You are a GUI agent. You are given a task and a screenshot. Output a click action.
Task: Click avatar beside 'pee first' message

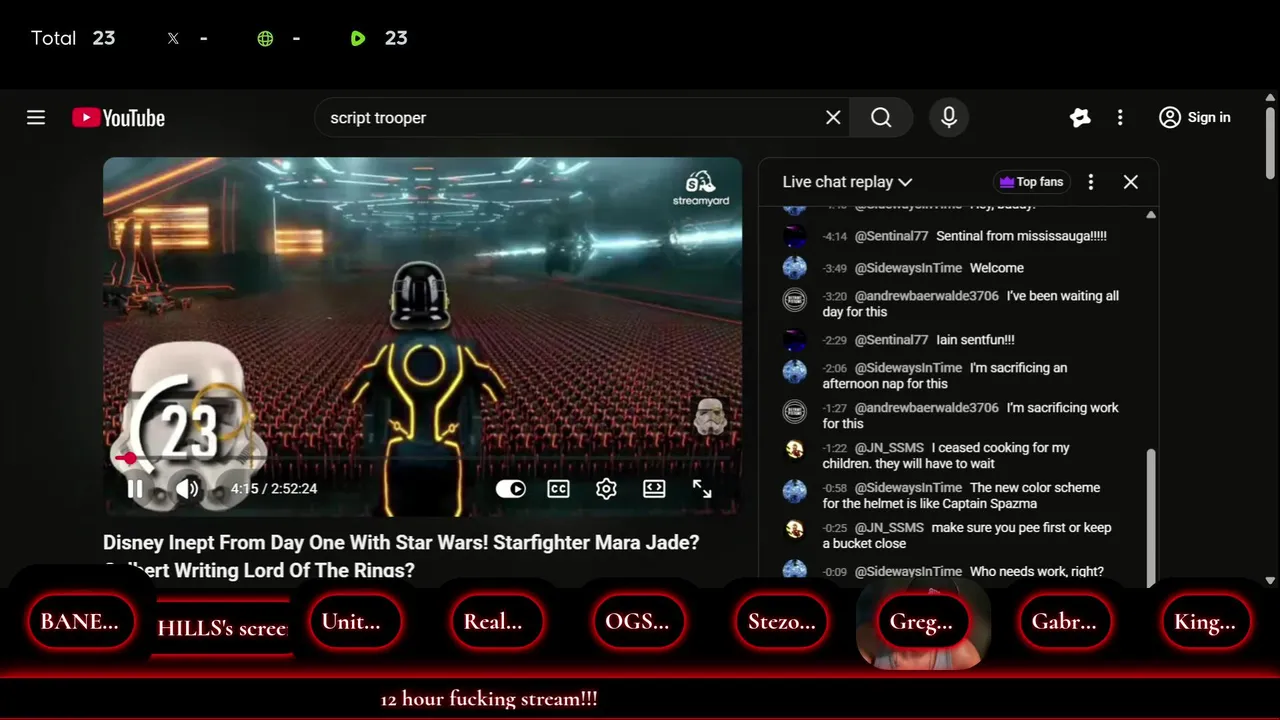click(795, 529)
